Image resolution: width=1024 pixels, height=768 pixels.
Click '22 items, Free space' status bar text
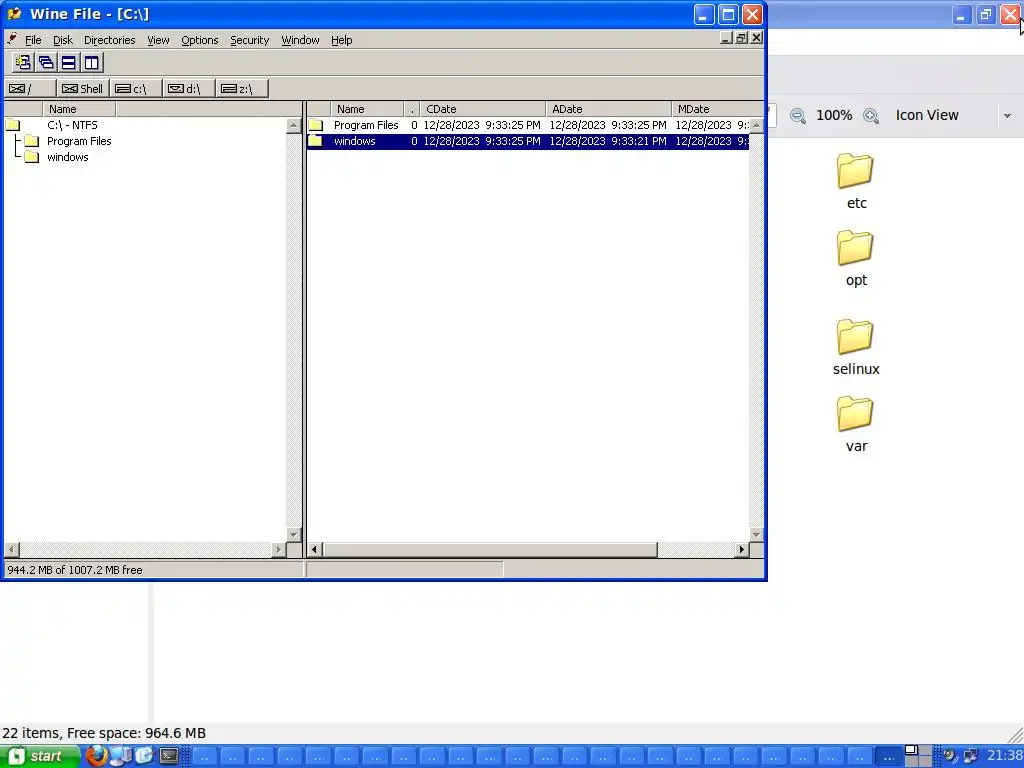(104, 733)
